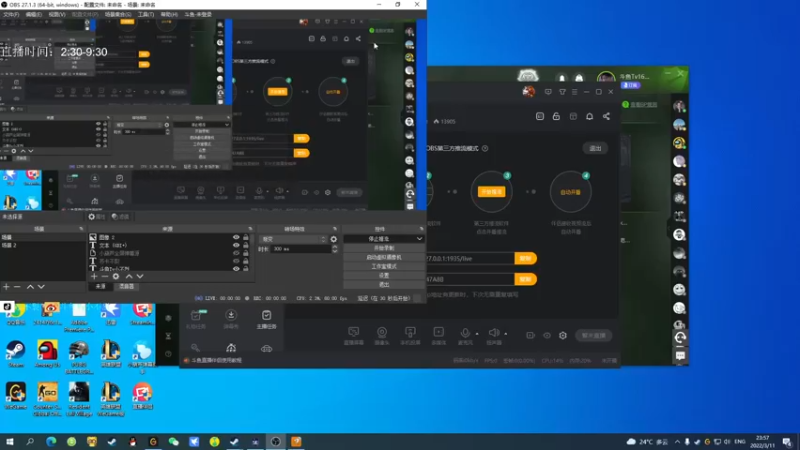800x450 pixels.
Task: Open the 编辑(E) menu in OBS
Action: pyautogui.click(x=34, y=14)
